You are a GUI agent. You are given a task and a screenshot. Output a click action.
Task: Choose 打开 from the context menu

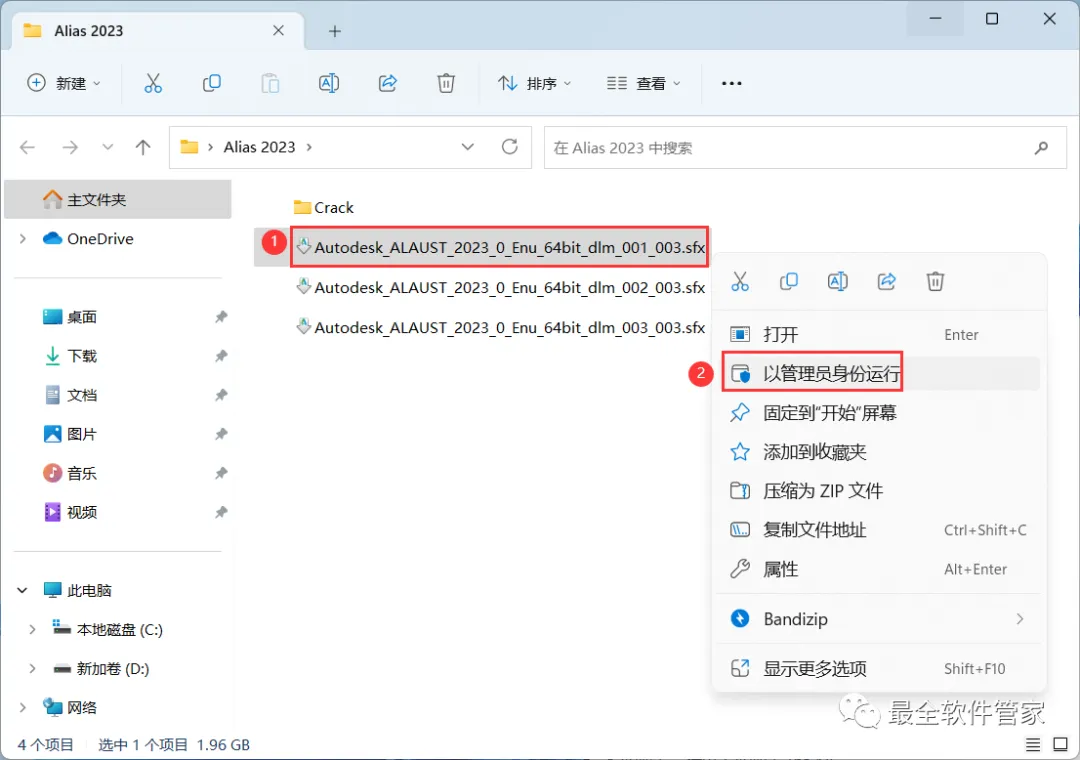[x=879, y=335]
